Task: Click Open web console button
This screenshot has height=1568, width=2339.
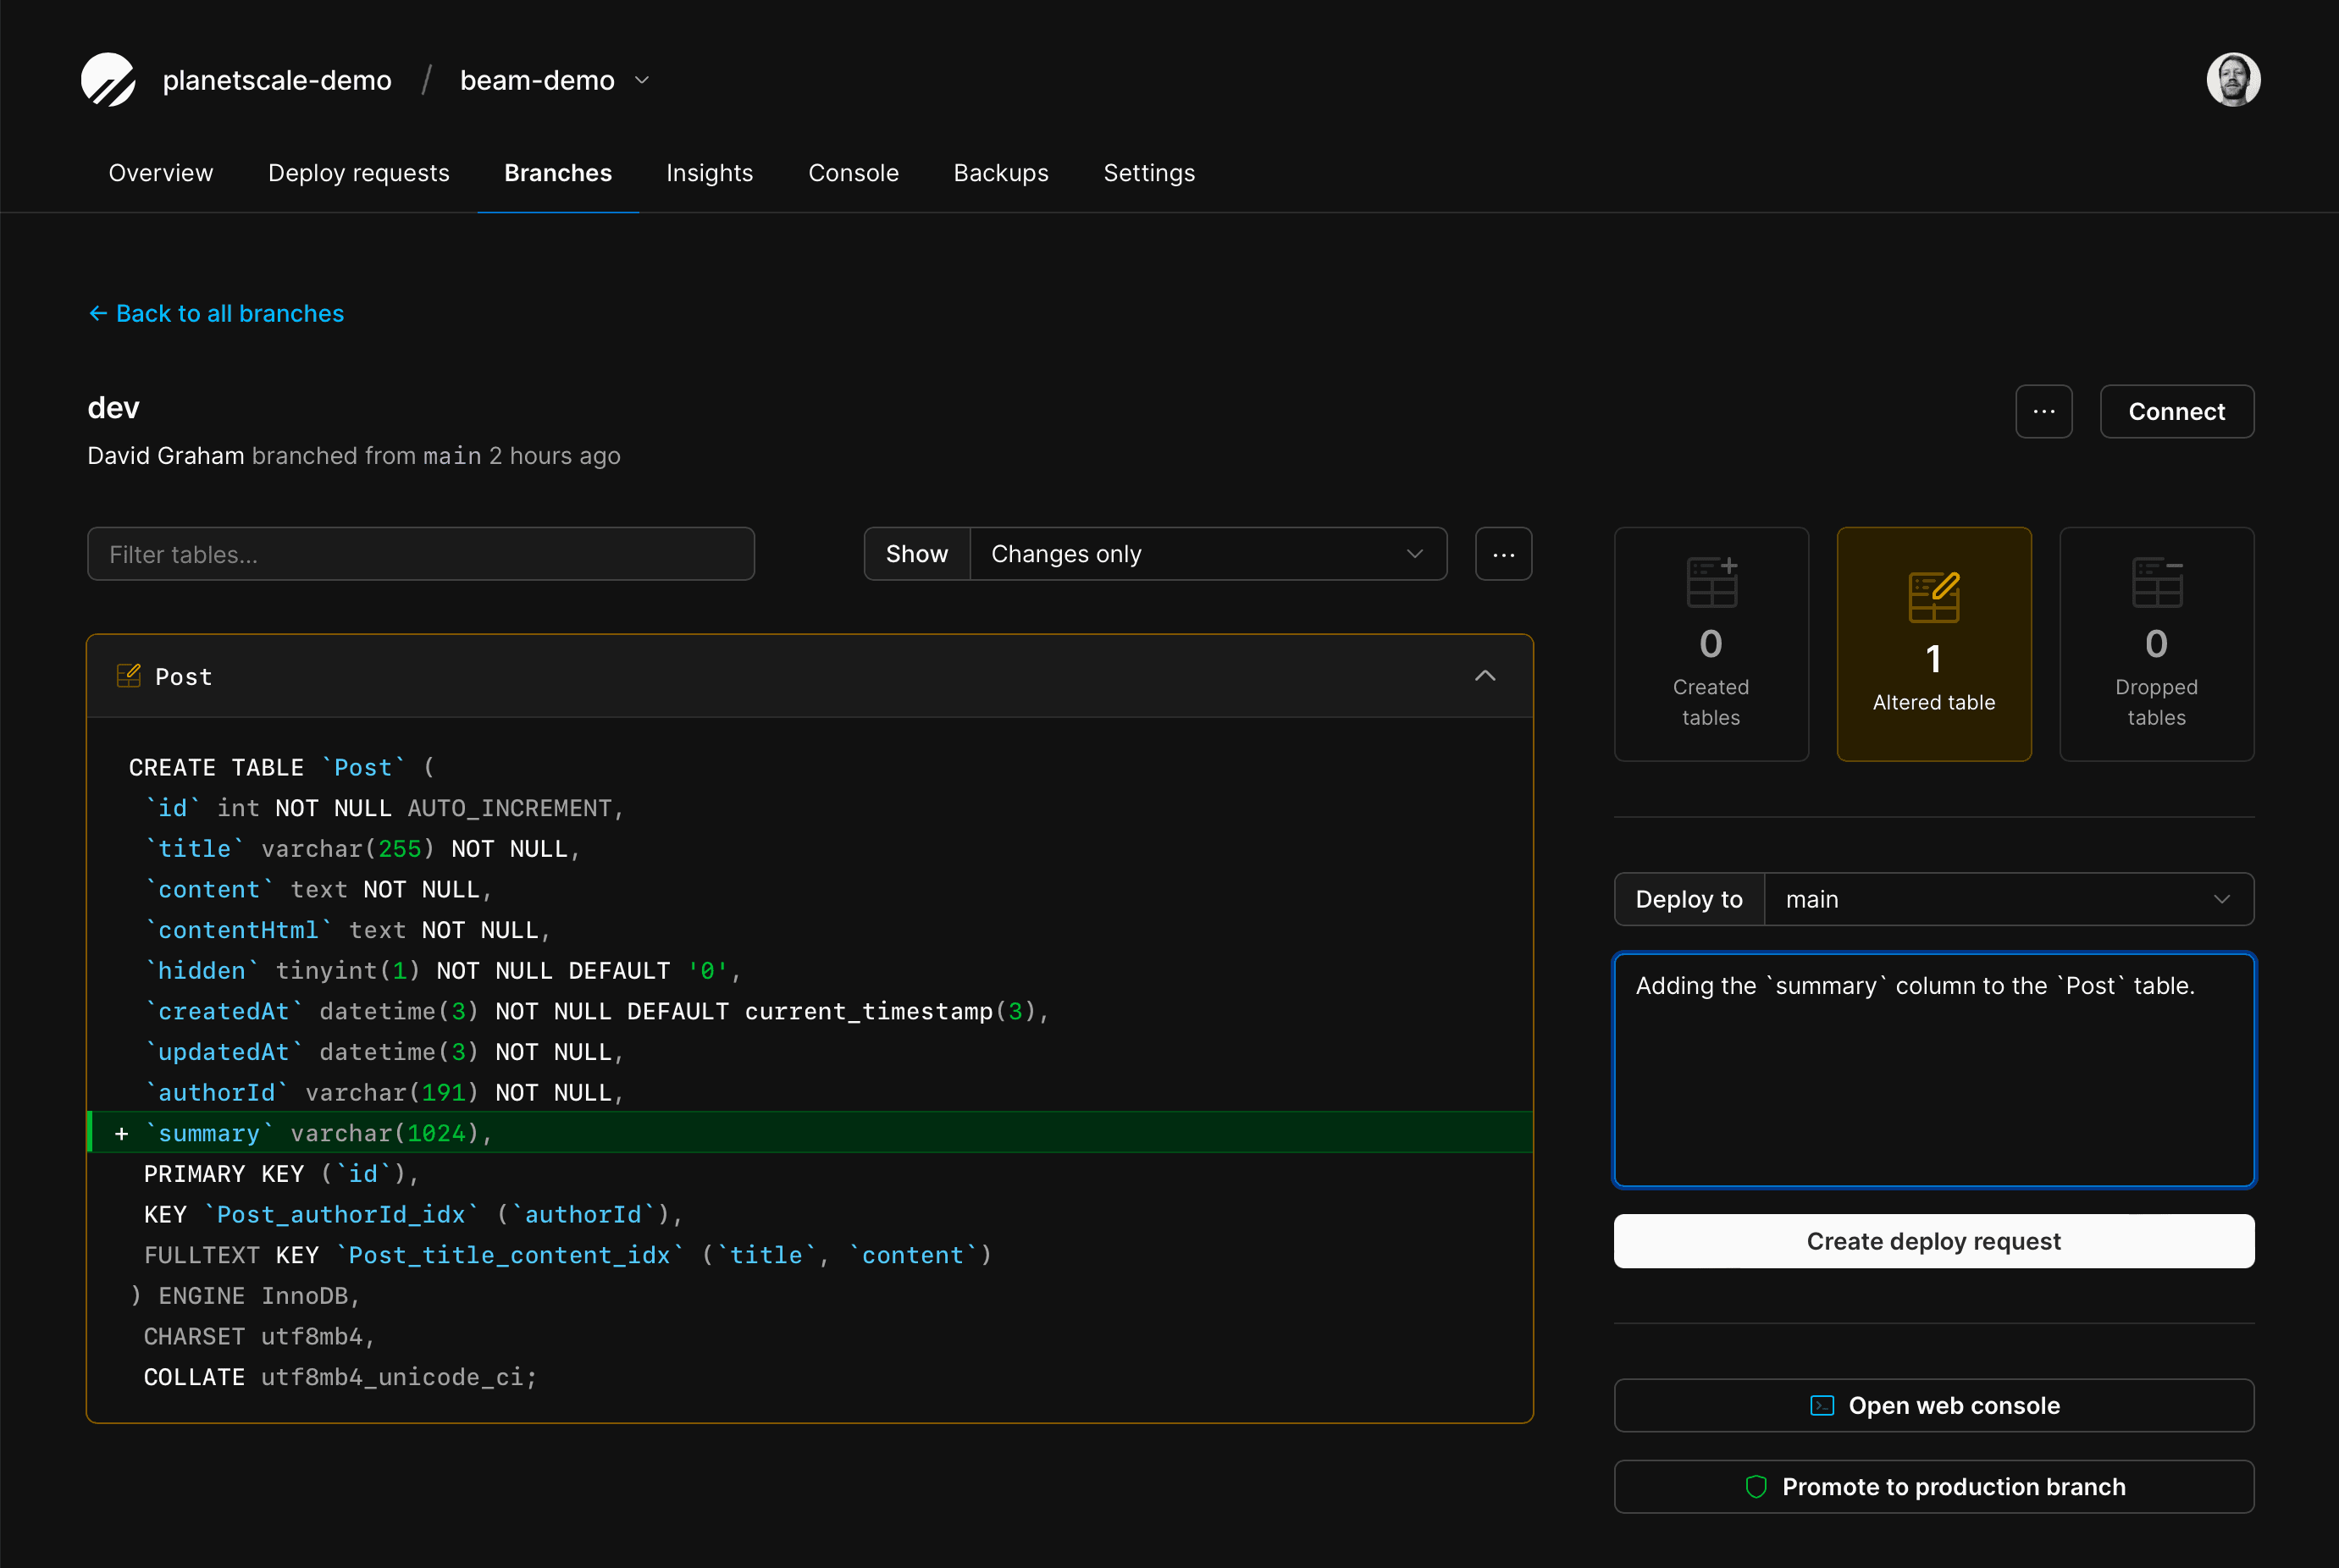Action: (1934, 1405)
